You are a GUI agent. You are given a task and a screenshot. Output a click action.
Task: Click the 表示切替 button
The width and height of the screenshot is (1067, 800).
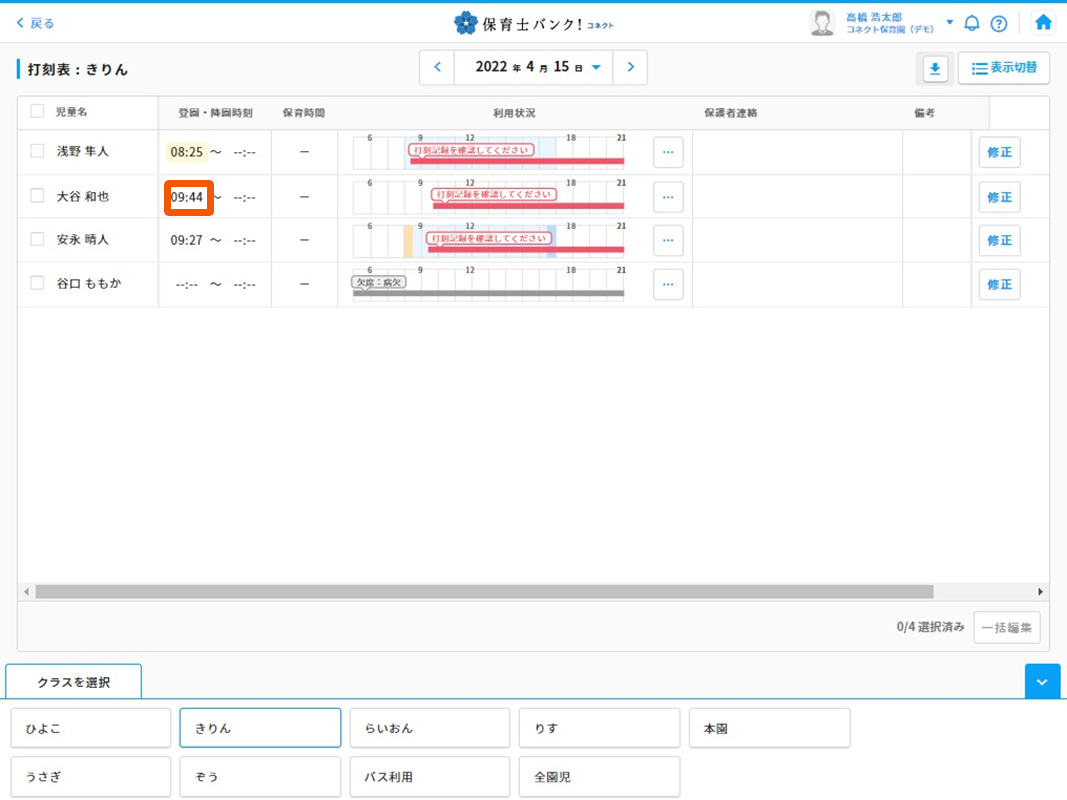tap(1004, 68)
